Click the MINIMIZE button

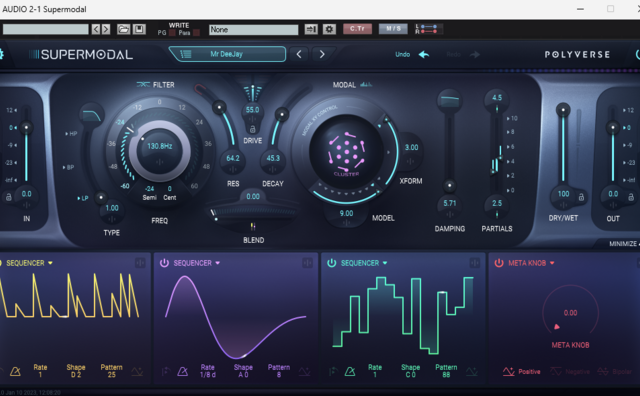click(x=624, y=243)
